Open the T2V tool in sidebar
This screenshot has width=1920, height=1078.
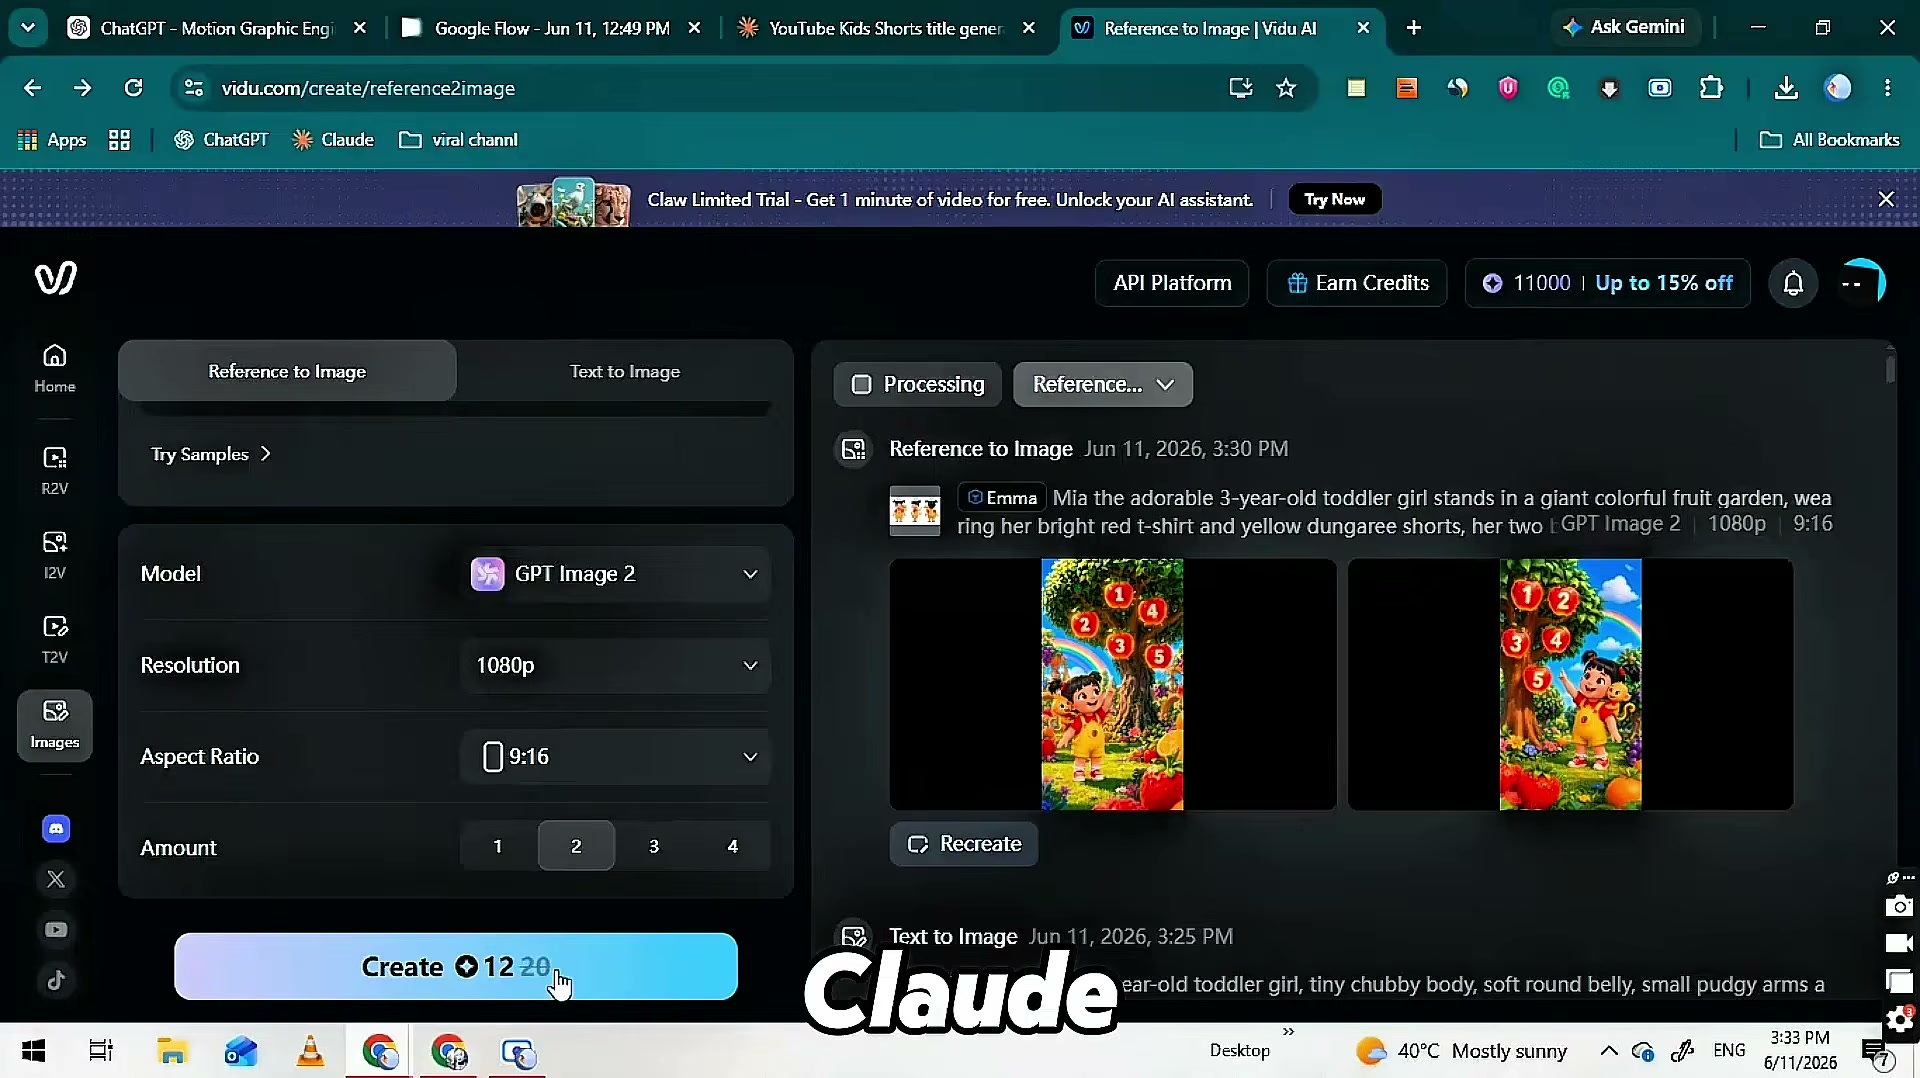click(55, 640)
